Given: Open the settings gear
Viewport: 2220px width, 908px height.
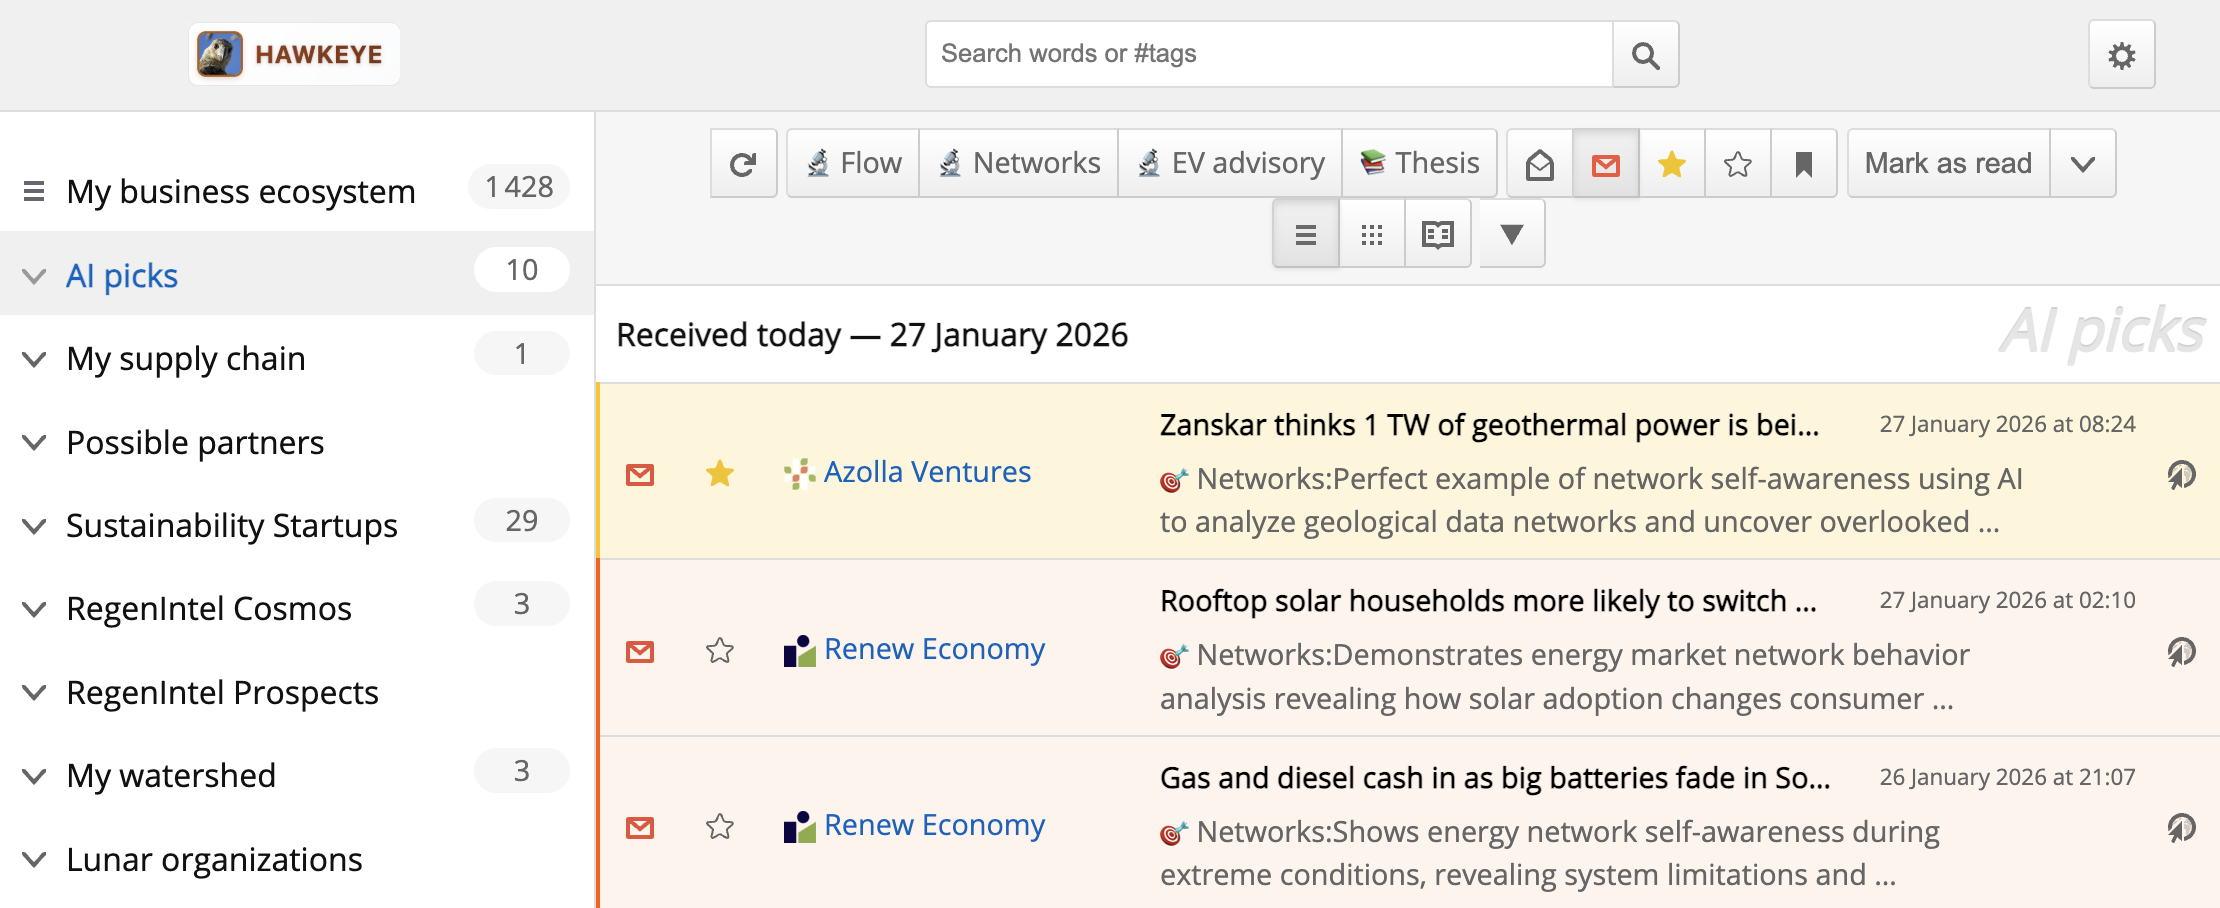Looking at the screenshot, I should point(2122,54).
